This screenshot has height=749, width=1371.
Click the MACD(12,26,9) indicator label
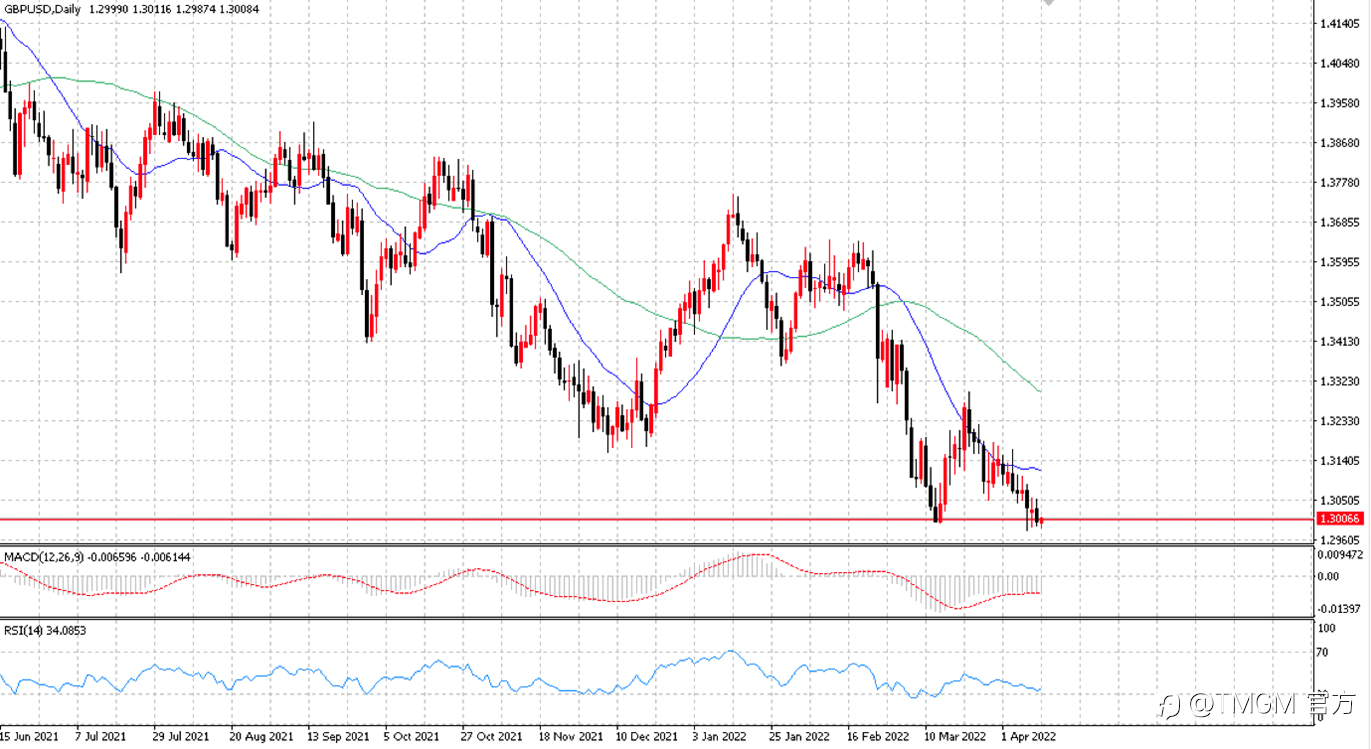click(44, 555)
